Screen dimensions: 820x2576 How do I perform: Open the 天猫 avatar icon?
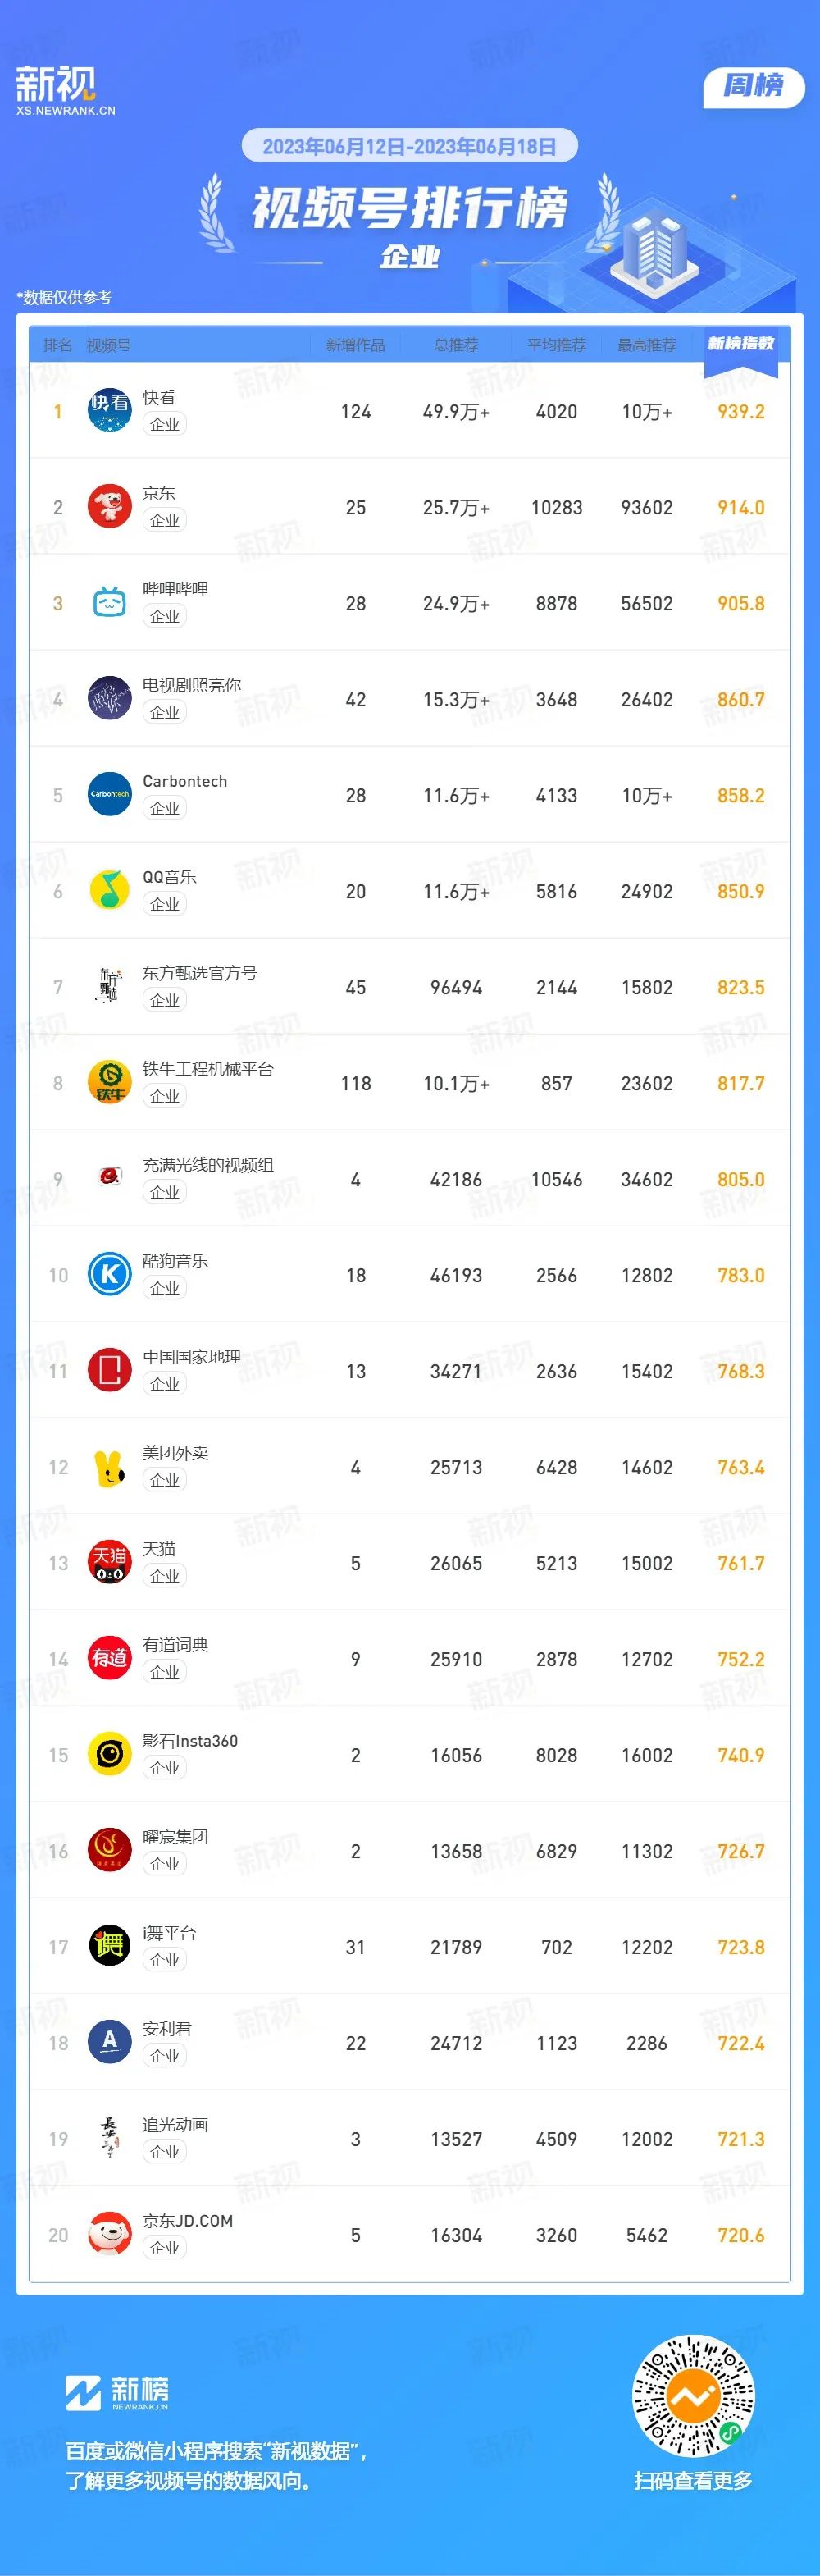(x=110, y=1563)
